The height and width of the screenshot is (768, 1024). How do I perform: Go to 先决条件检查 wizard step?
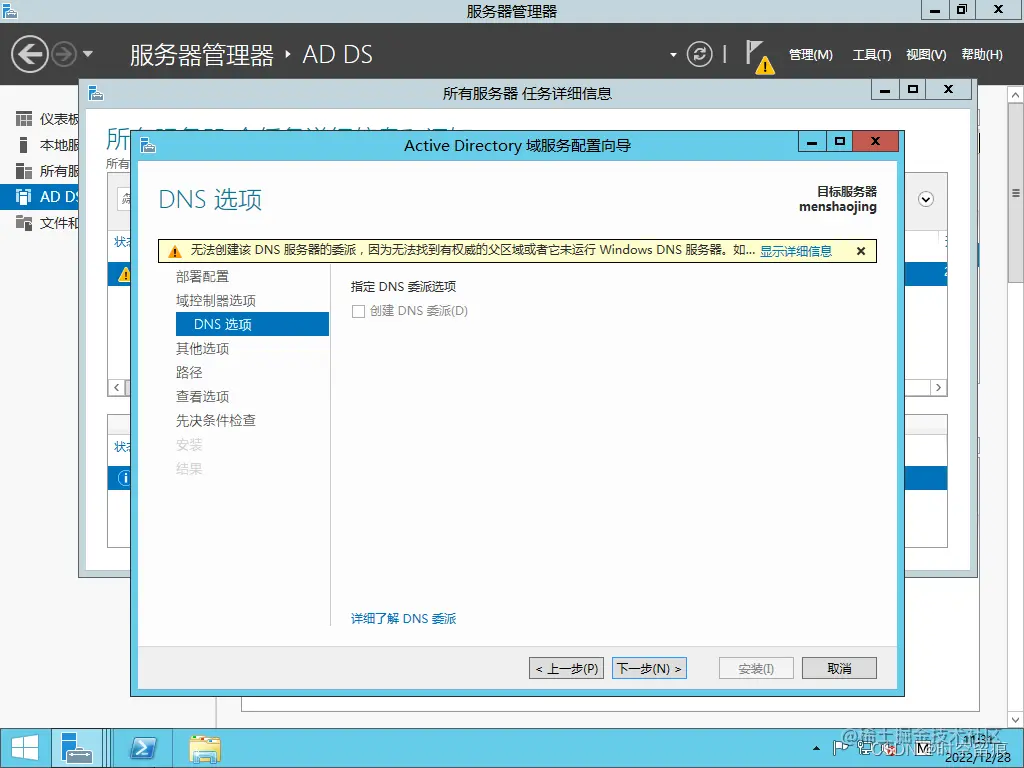coord(216,421)
